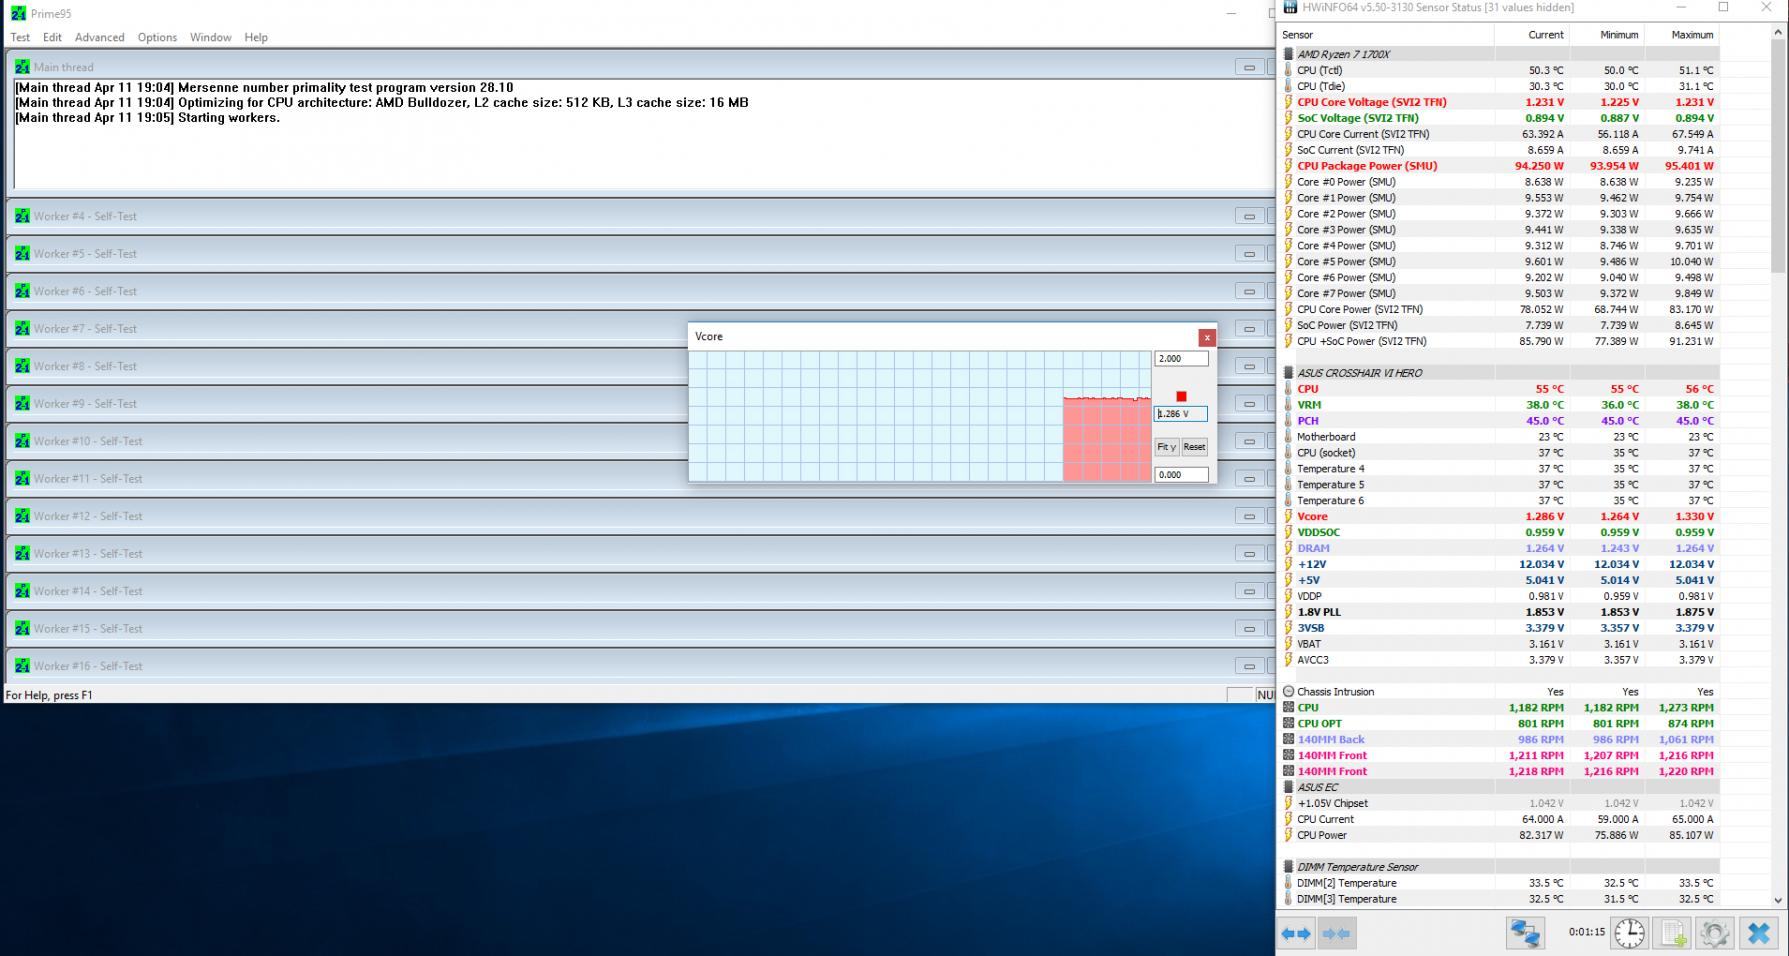The width and height of the screenshot is (1789, 956).
Task: Click the Chassis Intrusion status icon
Action: 1288,691
